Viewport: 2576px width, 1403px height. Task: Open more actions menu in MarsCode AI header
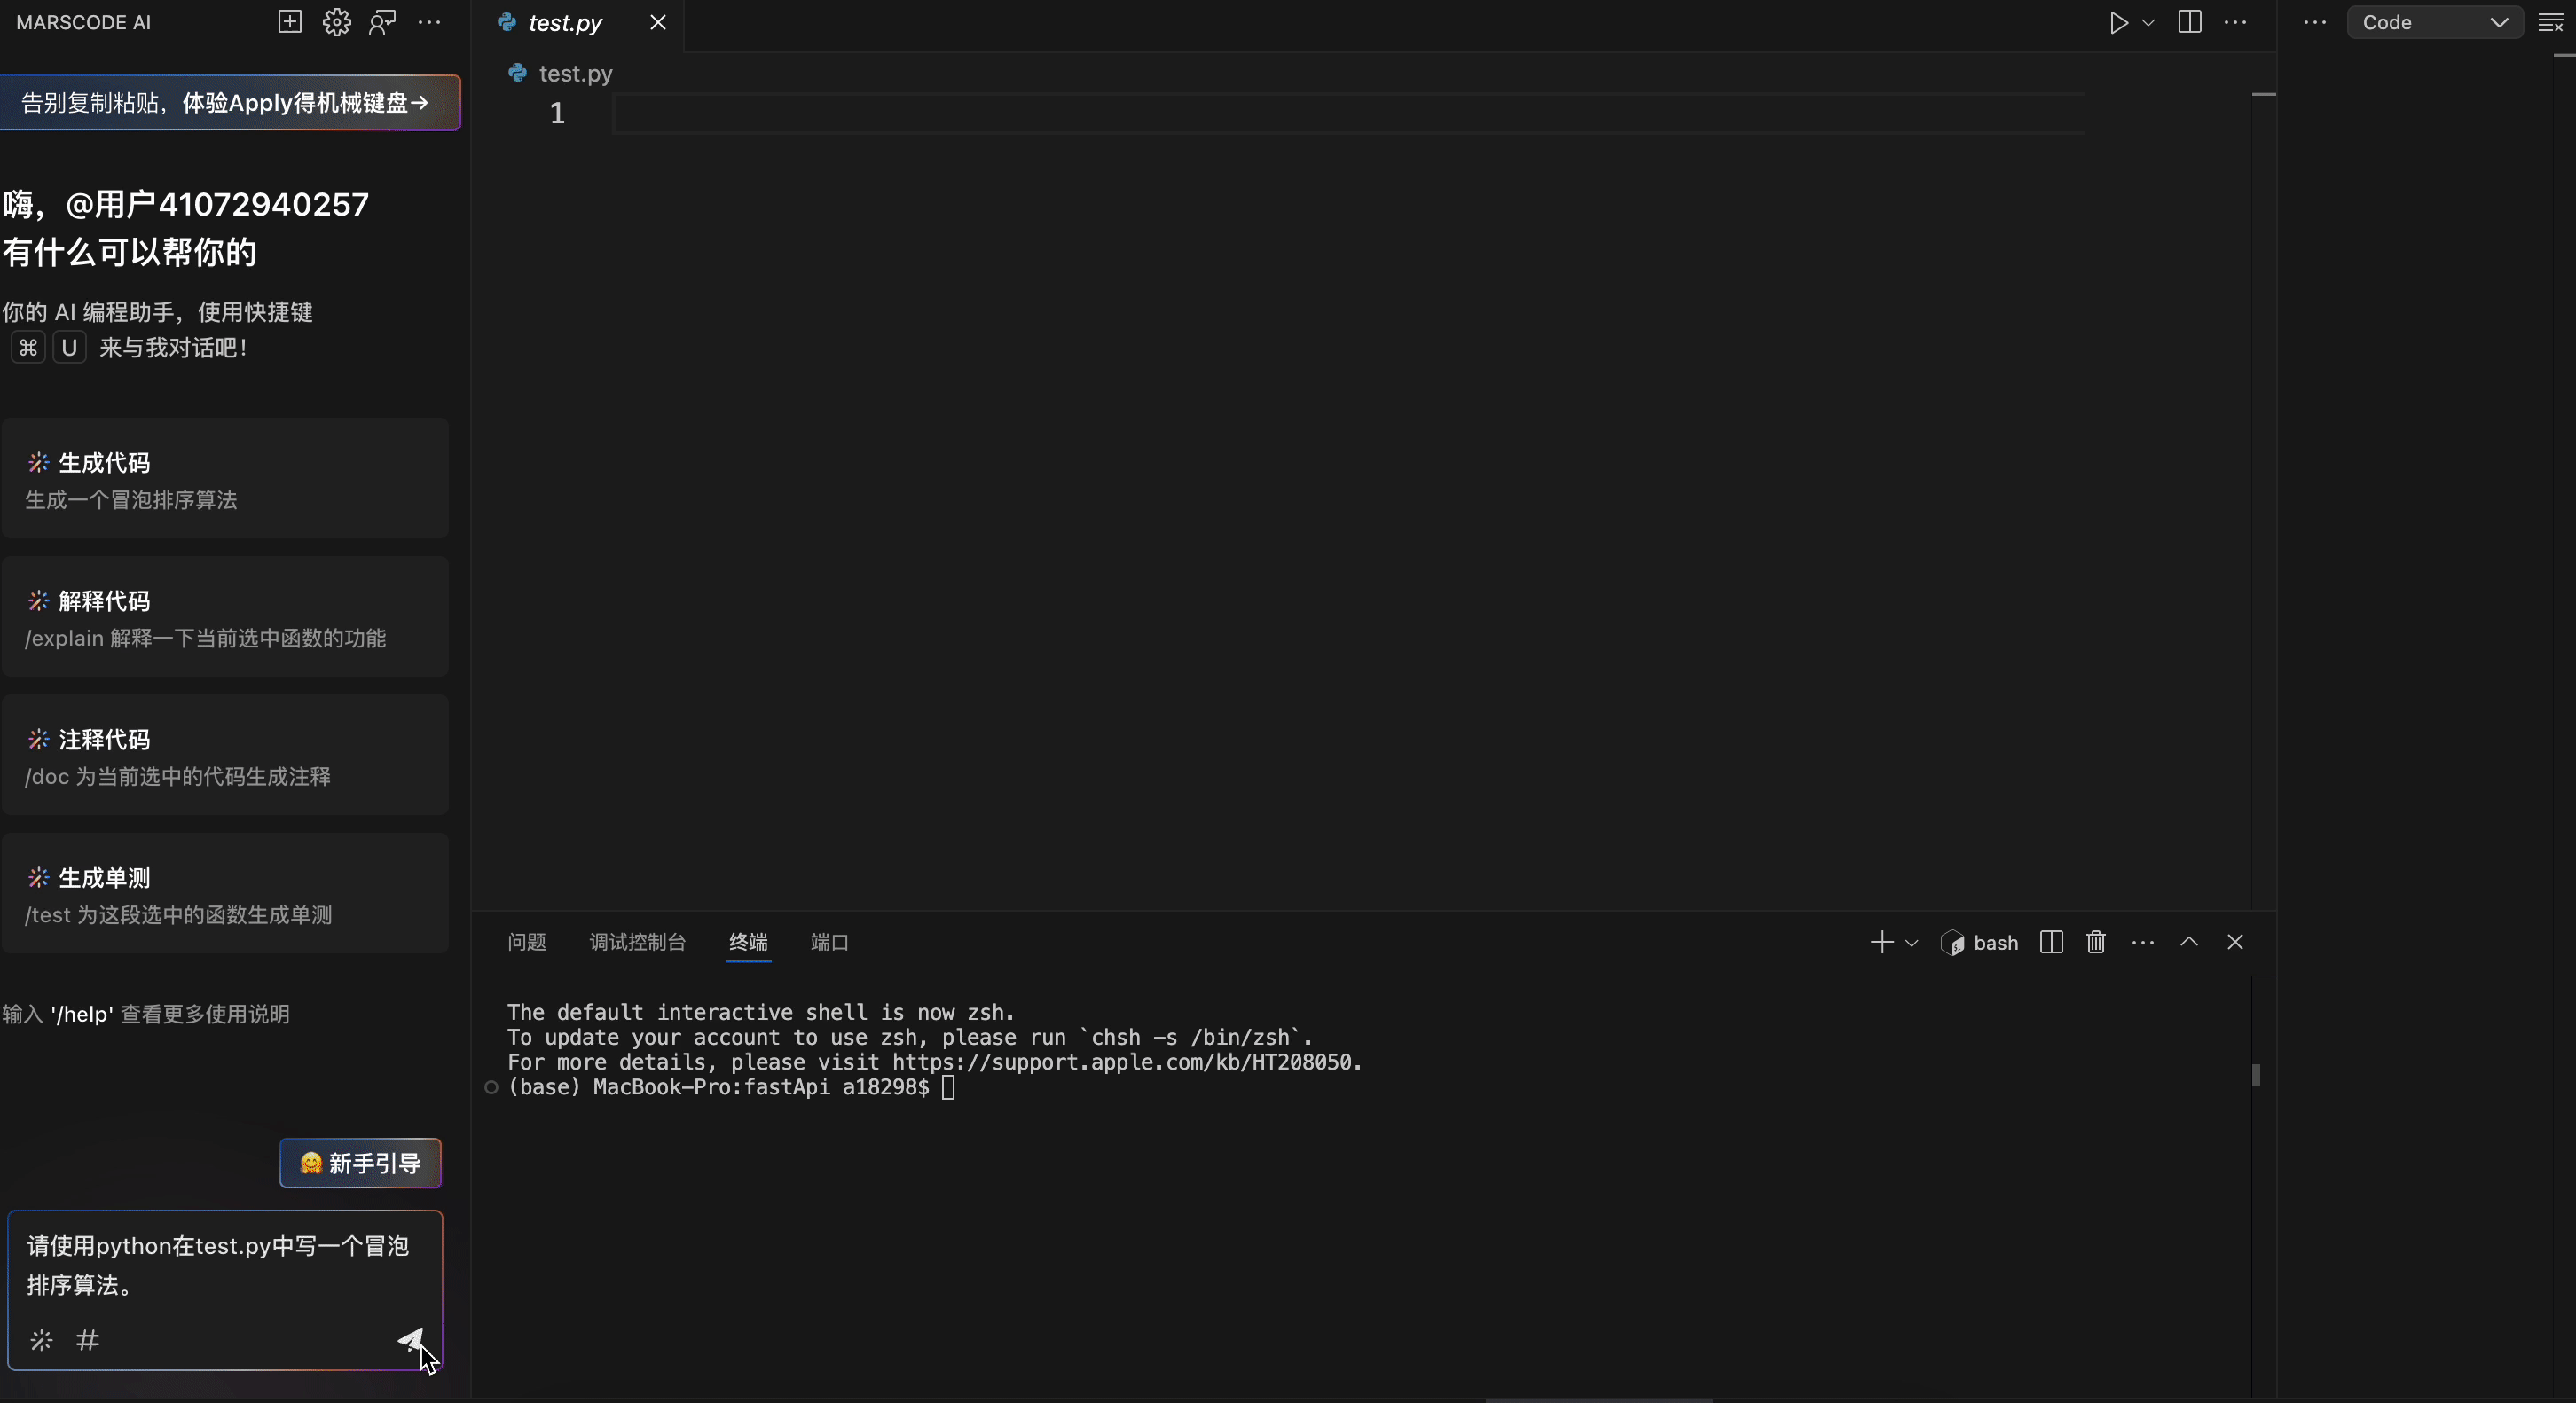coord(429,22)
